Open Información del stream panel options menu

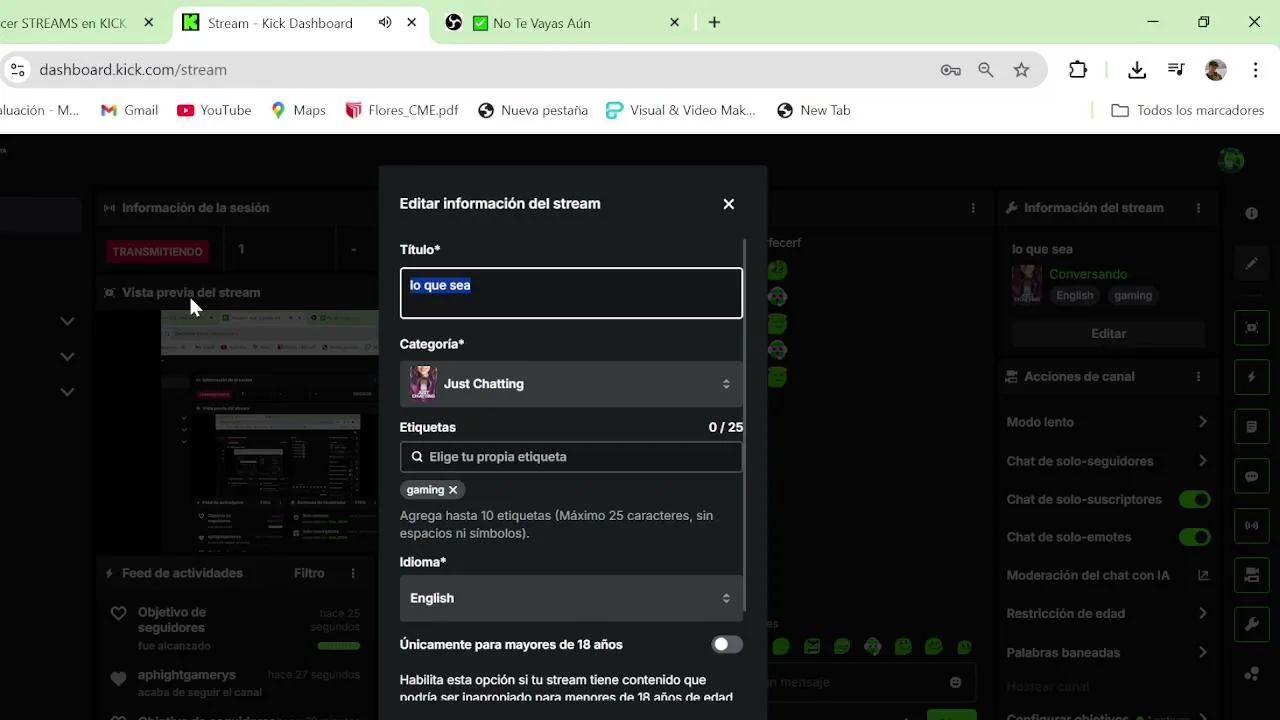[1198, 208]
